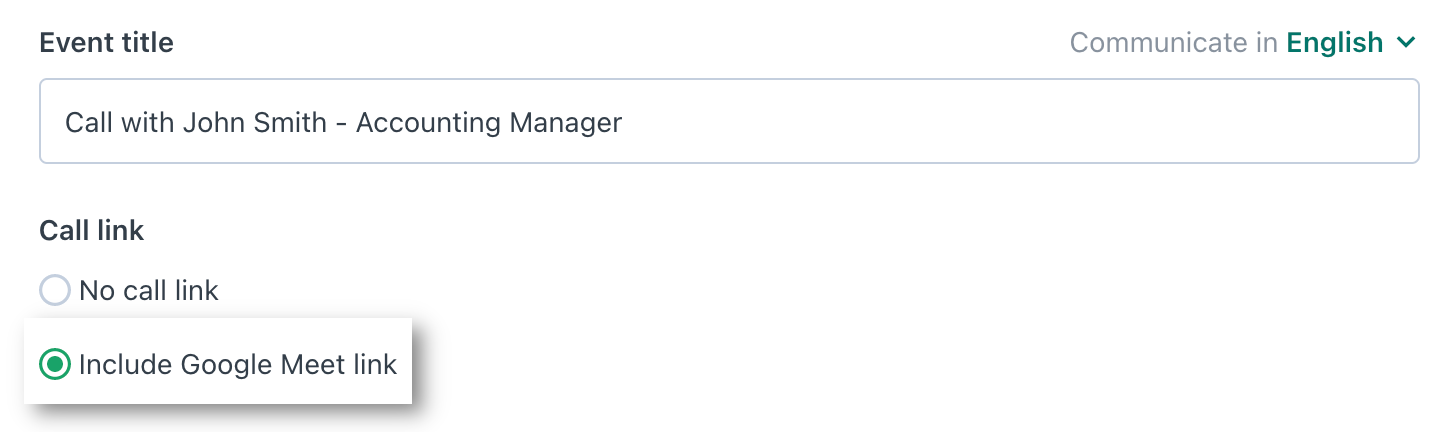
Task: Click the chevron next to English
Action: click(1406, 43)
